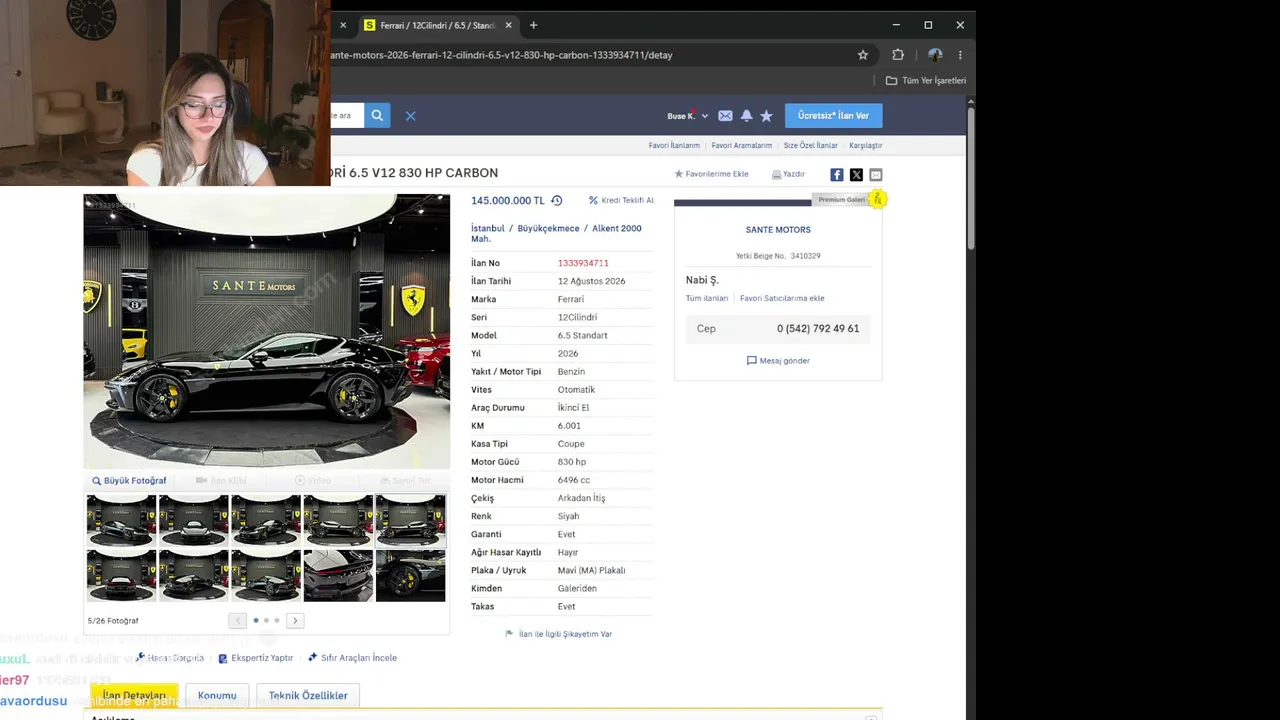
Task: Open the Tüm Yer İşaretleri bookmarks folder
Action: 926,80
